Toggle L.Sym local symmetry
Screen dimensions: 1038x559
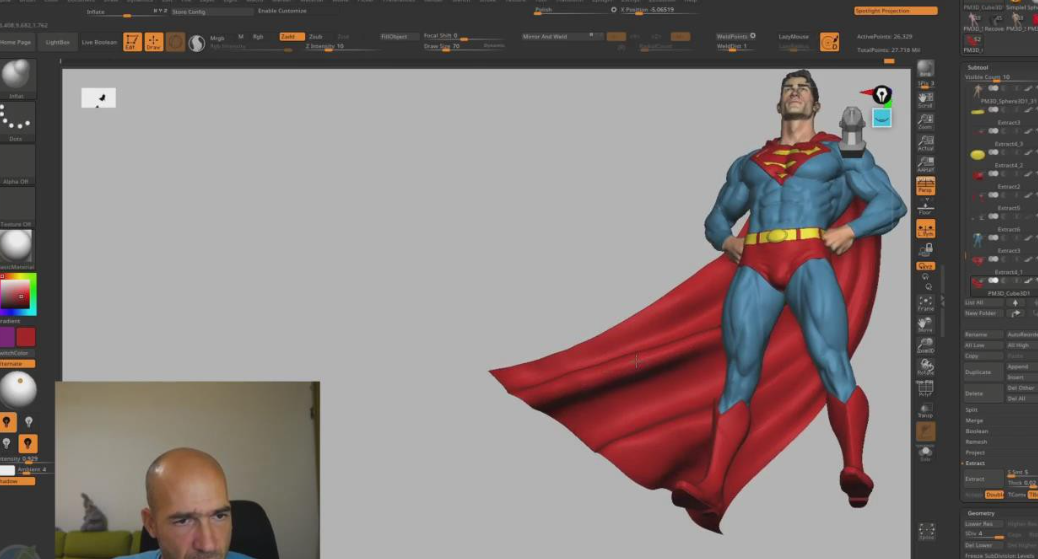(925, 229)
